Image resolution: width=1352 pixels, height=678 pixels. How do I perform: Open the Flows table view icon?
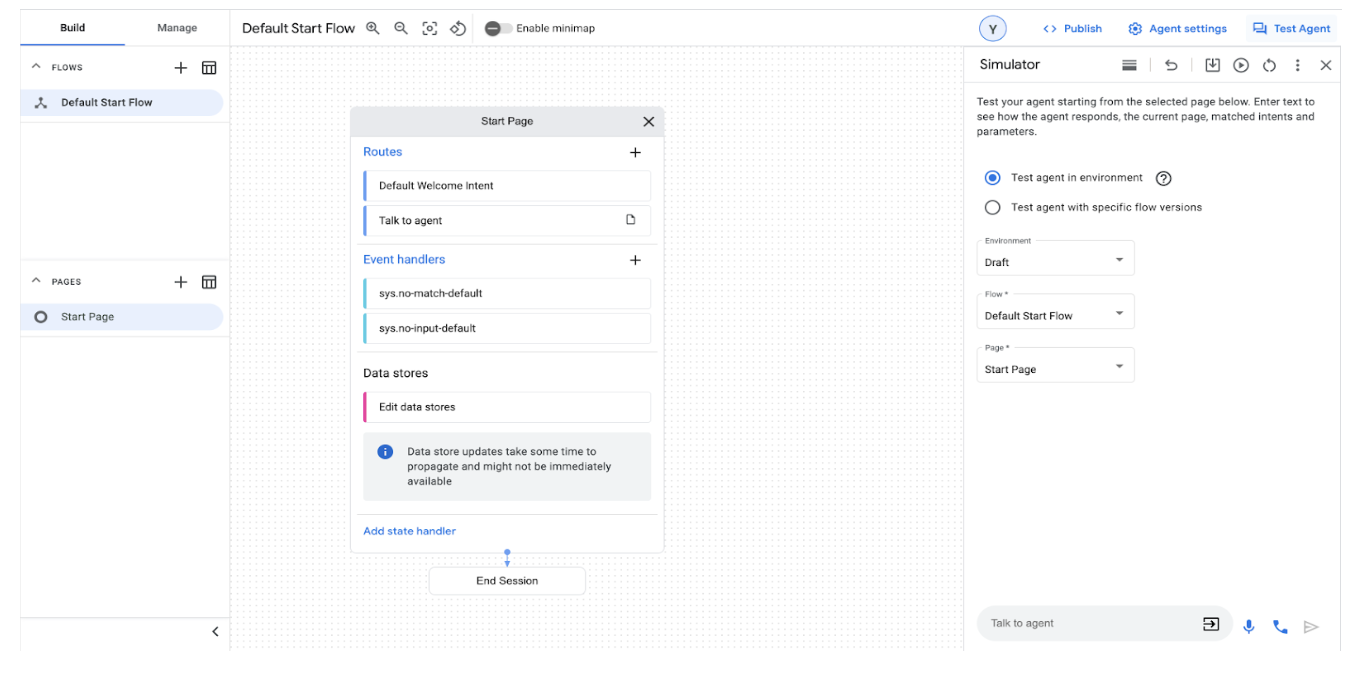(x=209, y=68)
